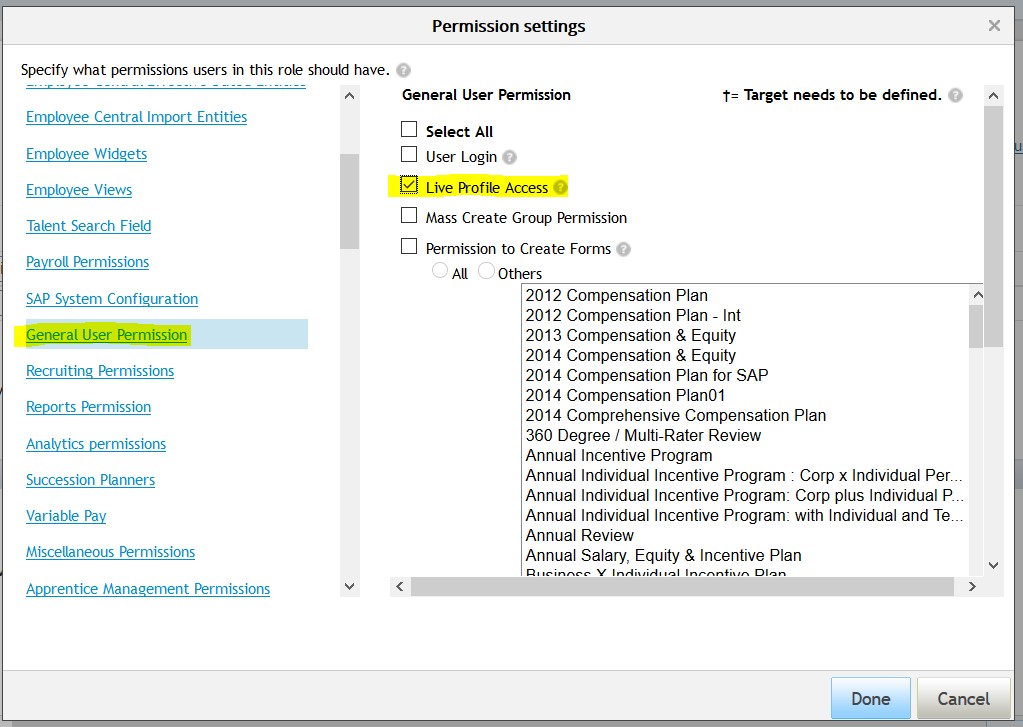
Task: Select 360 Degree / Multi-Rater Review
Action: click(x=643, y=435)
